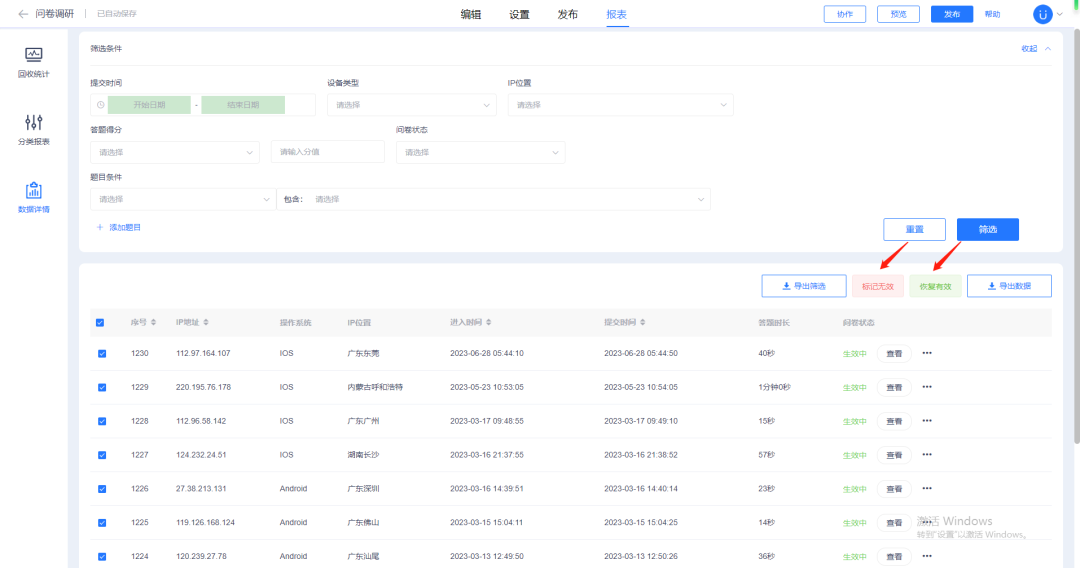1080x568 pixels.
Task: Switch to the 报表 tab
Action: pyautogui.click(x=616, y=14)
